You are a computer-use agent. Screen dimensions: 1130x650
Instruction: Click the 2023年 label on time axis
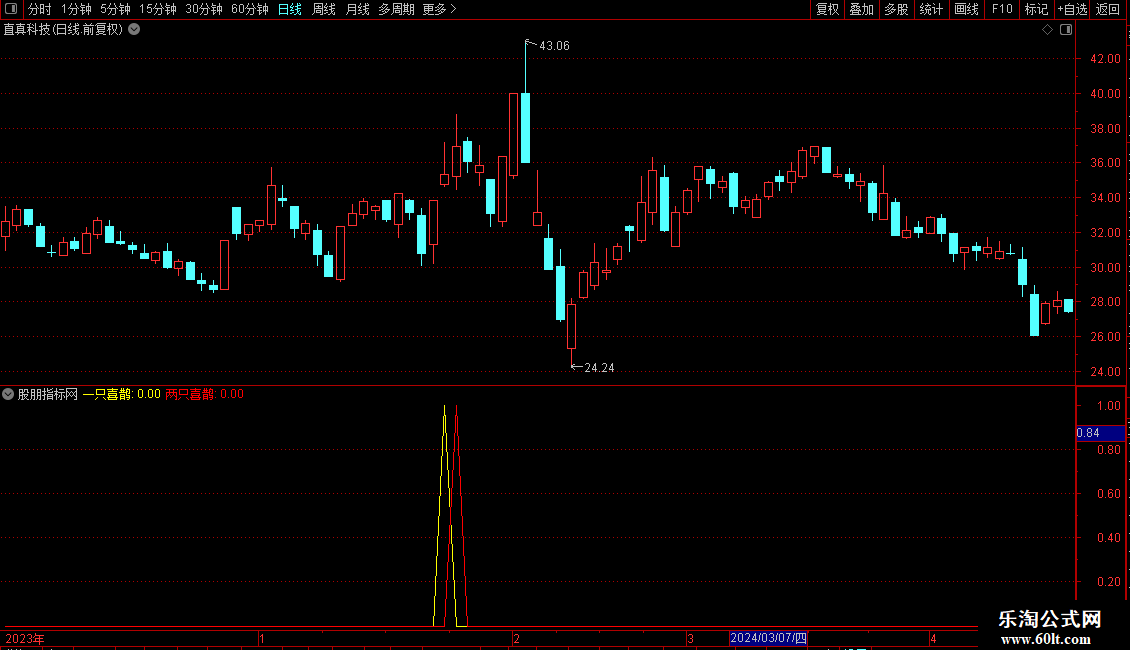[25, 639]
